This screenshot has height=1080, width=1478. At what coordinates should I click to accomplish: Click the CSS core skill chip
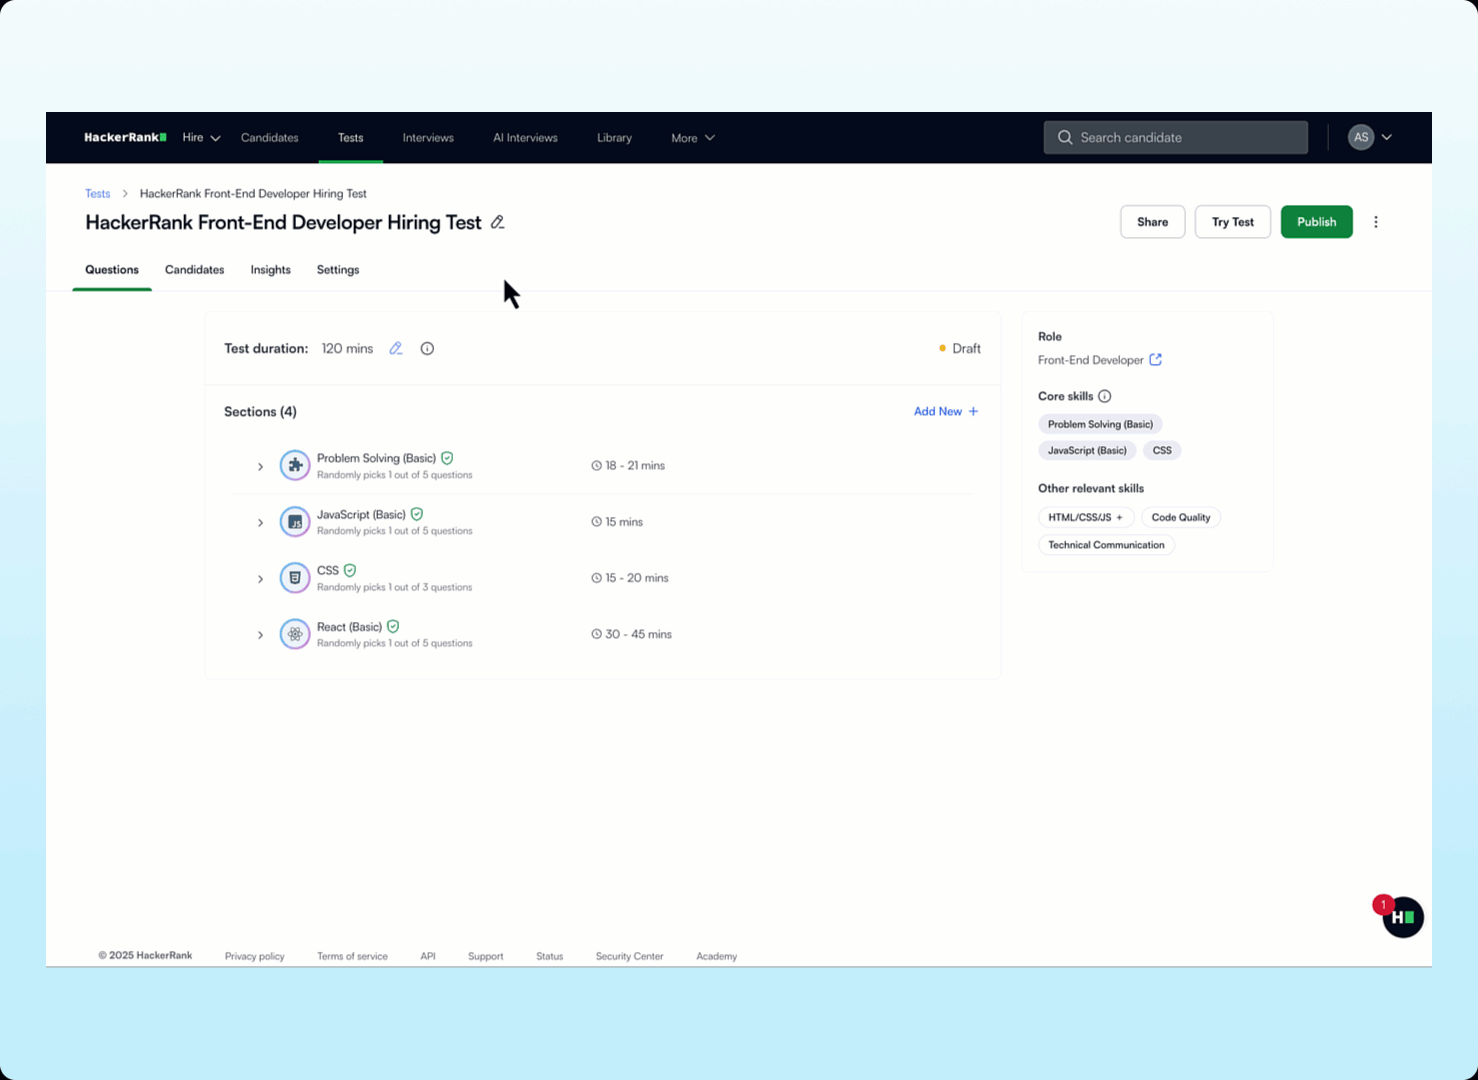(x=1162, y=450)
